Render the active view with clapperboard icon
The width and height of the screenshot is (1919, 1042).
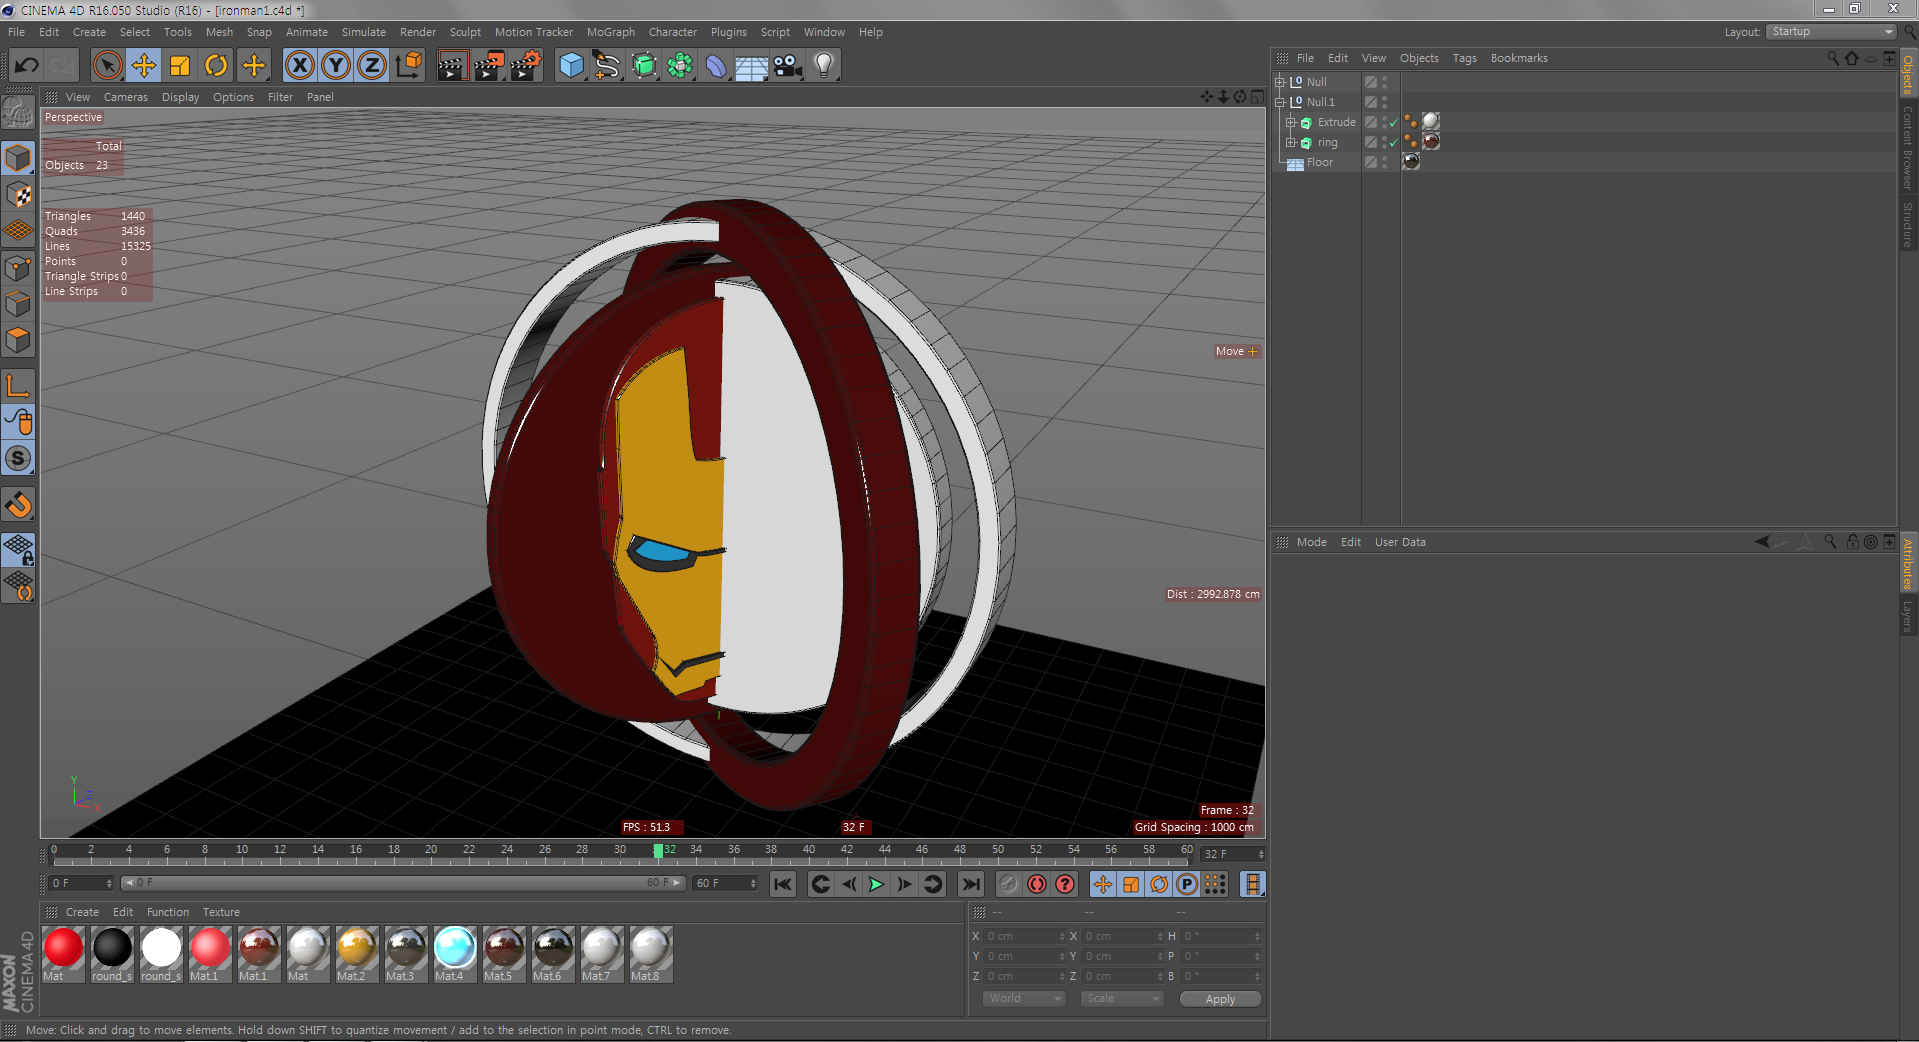[452, 66]
